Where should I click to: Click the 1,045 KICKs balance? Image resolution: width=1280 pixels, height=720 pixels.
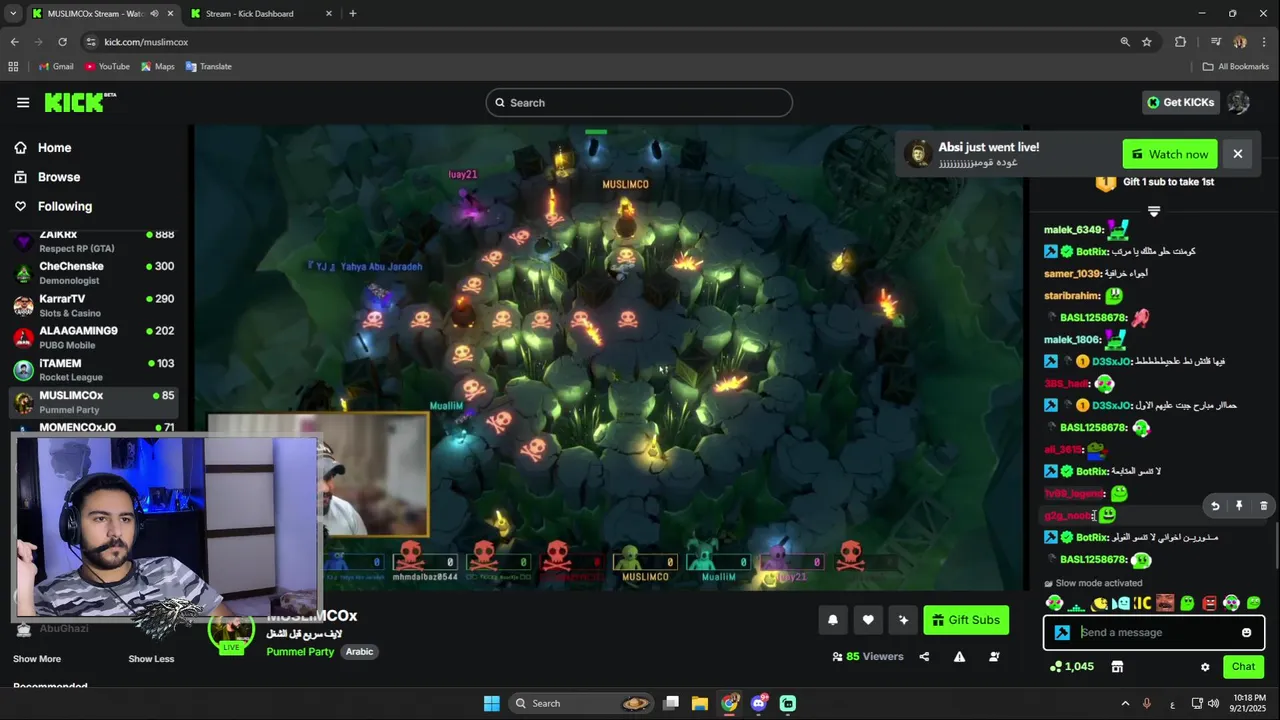(x=1071, y=667)
